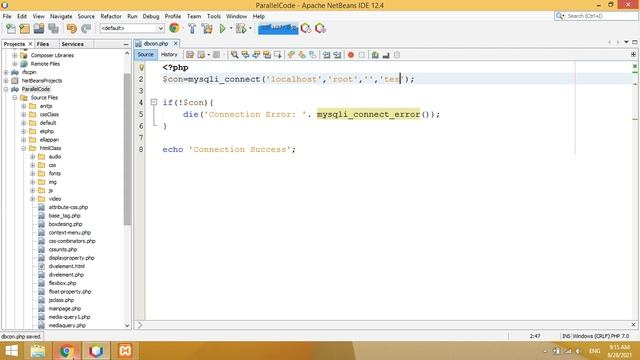This screenshot has height=360, width=640.
Task: Click the New Project toolbar icon
Action: coord(24,29)
